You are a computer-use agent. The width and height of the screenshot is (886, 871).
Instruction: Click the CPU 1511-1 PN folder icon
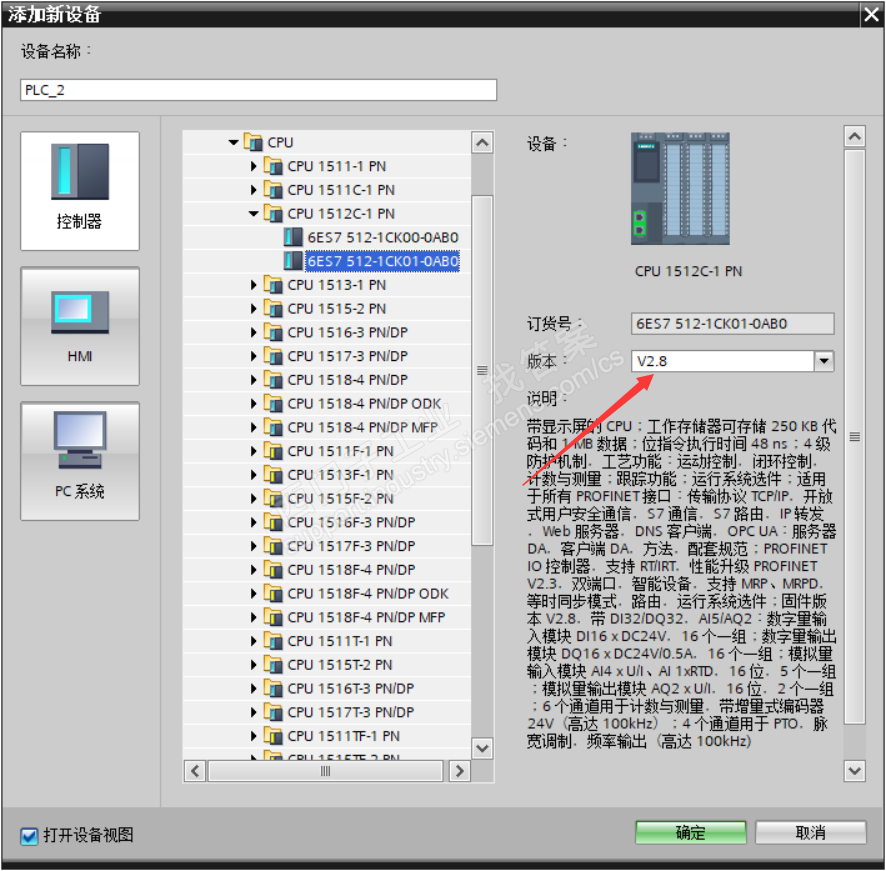[x=273, y=166]
